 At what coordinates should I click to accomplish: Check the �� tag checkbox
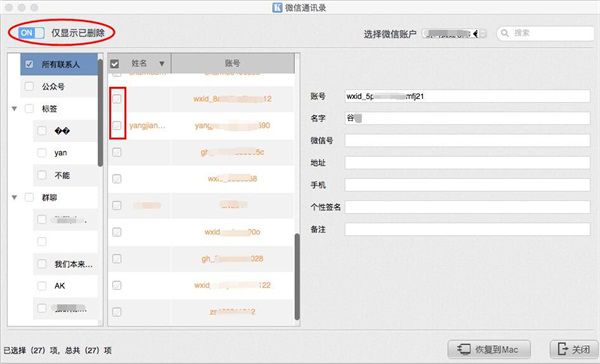point(42,131)
